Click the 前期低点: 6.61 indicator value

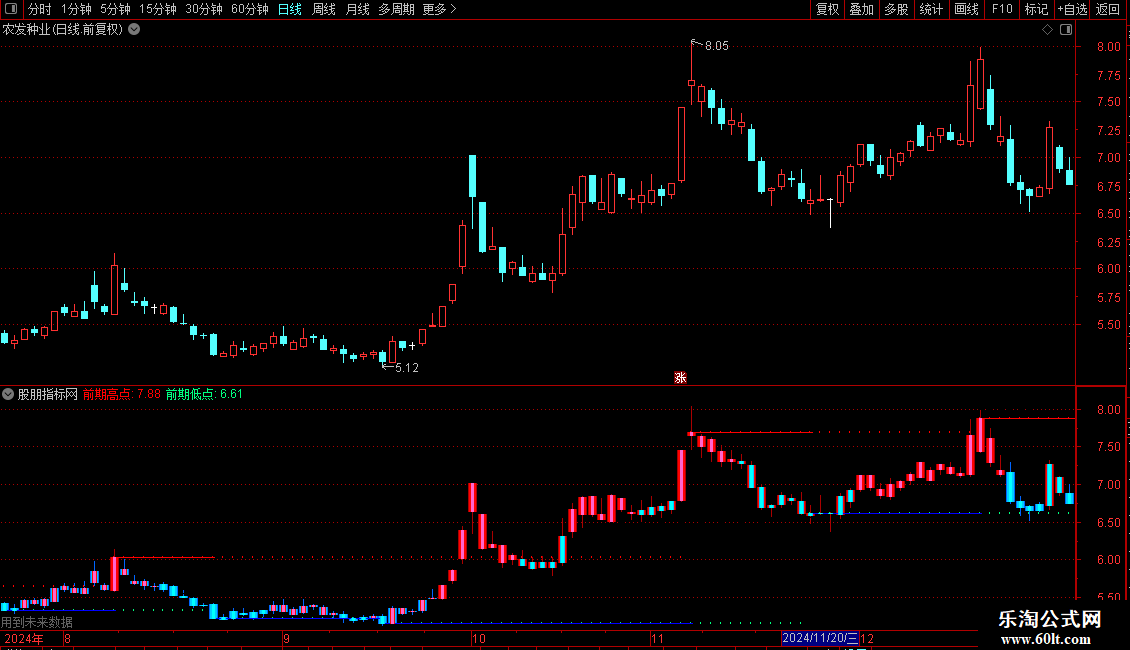pyautogui.click(x=204, y=394)
